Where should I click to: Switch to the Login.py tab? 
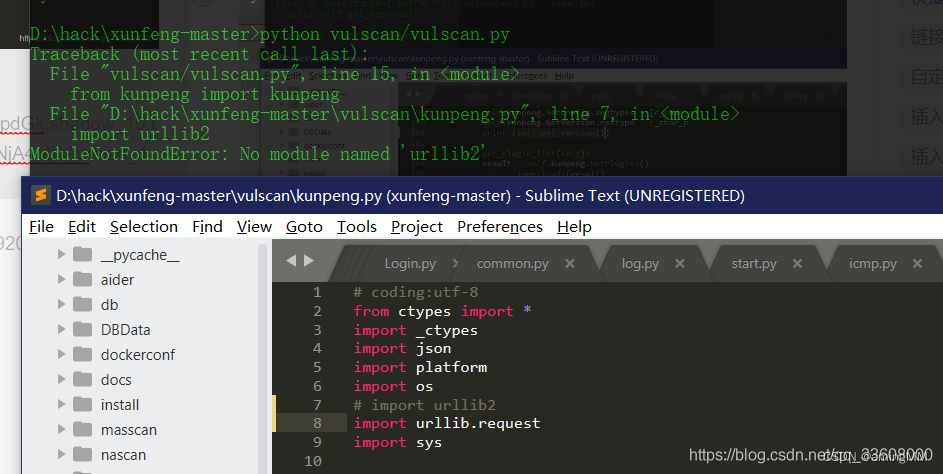tap(410, 263)
